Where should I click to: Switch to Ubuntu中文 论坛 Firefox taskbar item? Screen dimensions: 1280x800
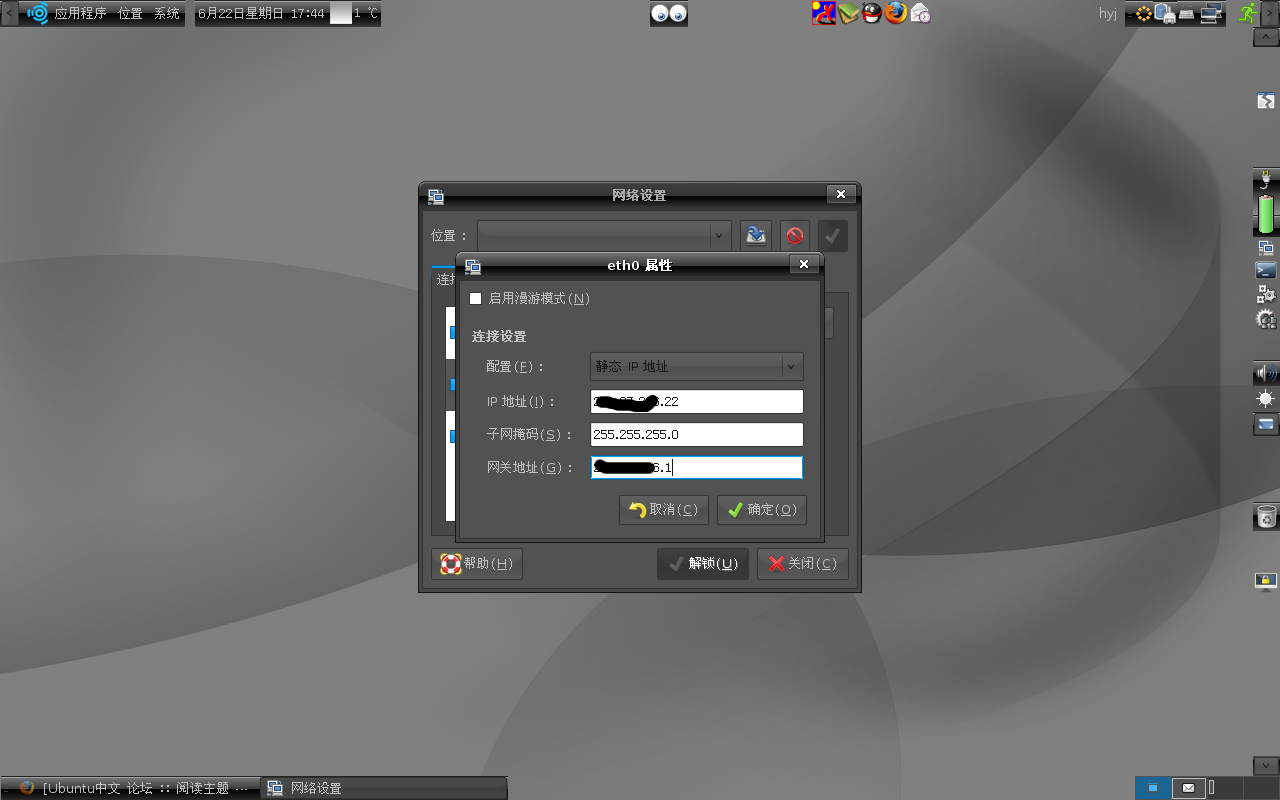click(x=136, y=788)
